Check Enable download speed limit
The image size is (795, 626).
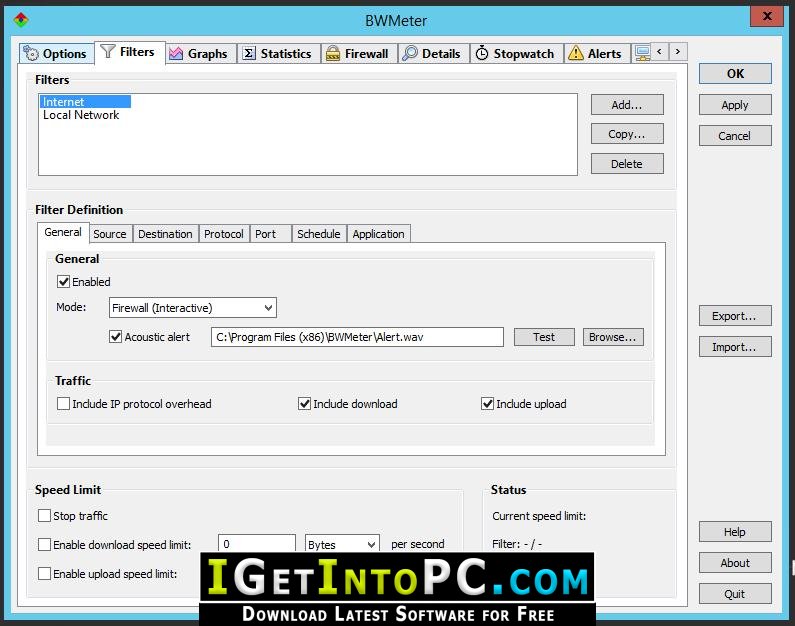pos(45,544)
